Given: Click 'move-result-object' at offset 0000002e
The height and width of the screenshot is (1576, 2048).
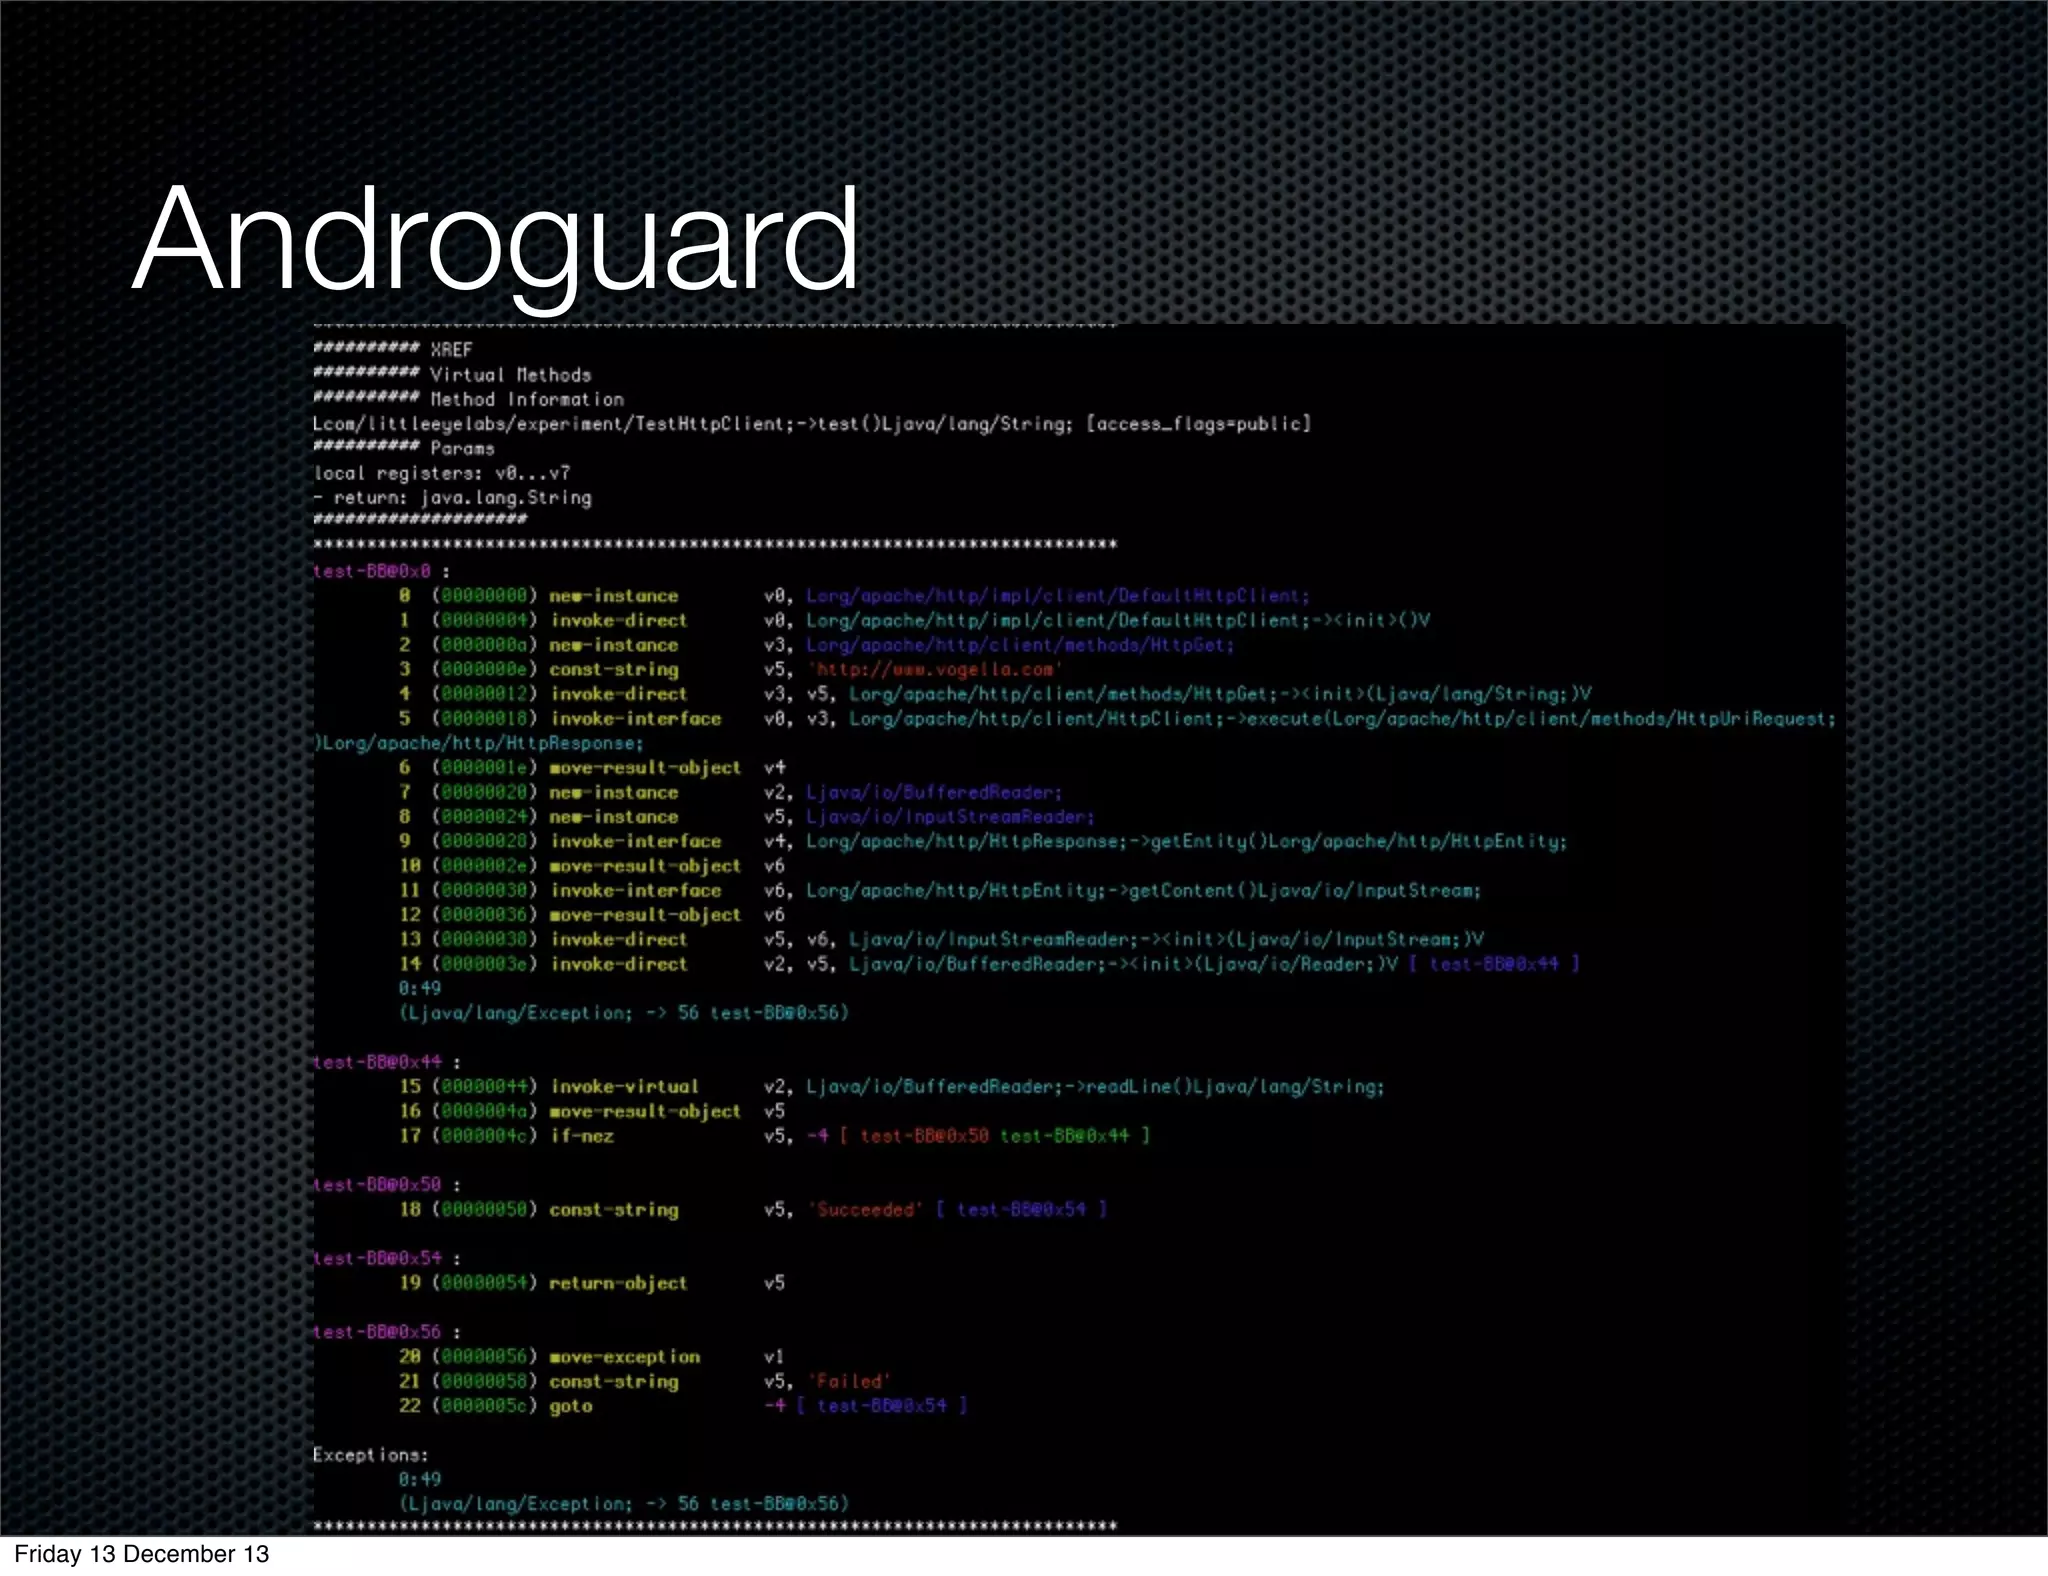Looking at the screenshot, I should click(x=645, y=865).
